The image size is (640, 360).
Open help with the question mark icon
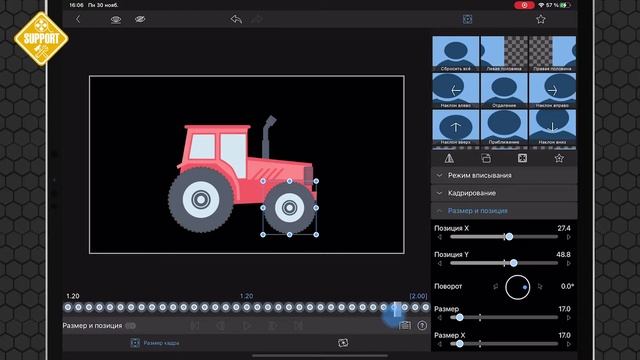tap(422, 325)
